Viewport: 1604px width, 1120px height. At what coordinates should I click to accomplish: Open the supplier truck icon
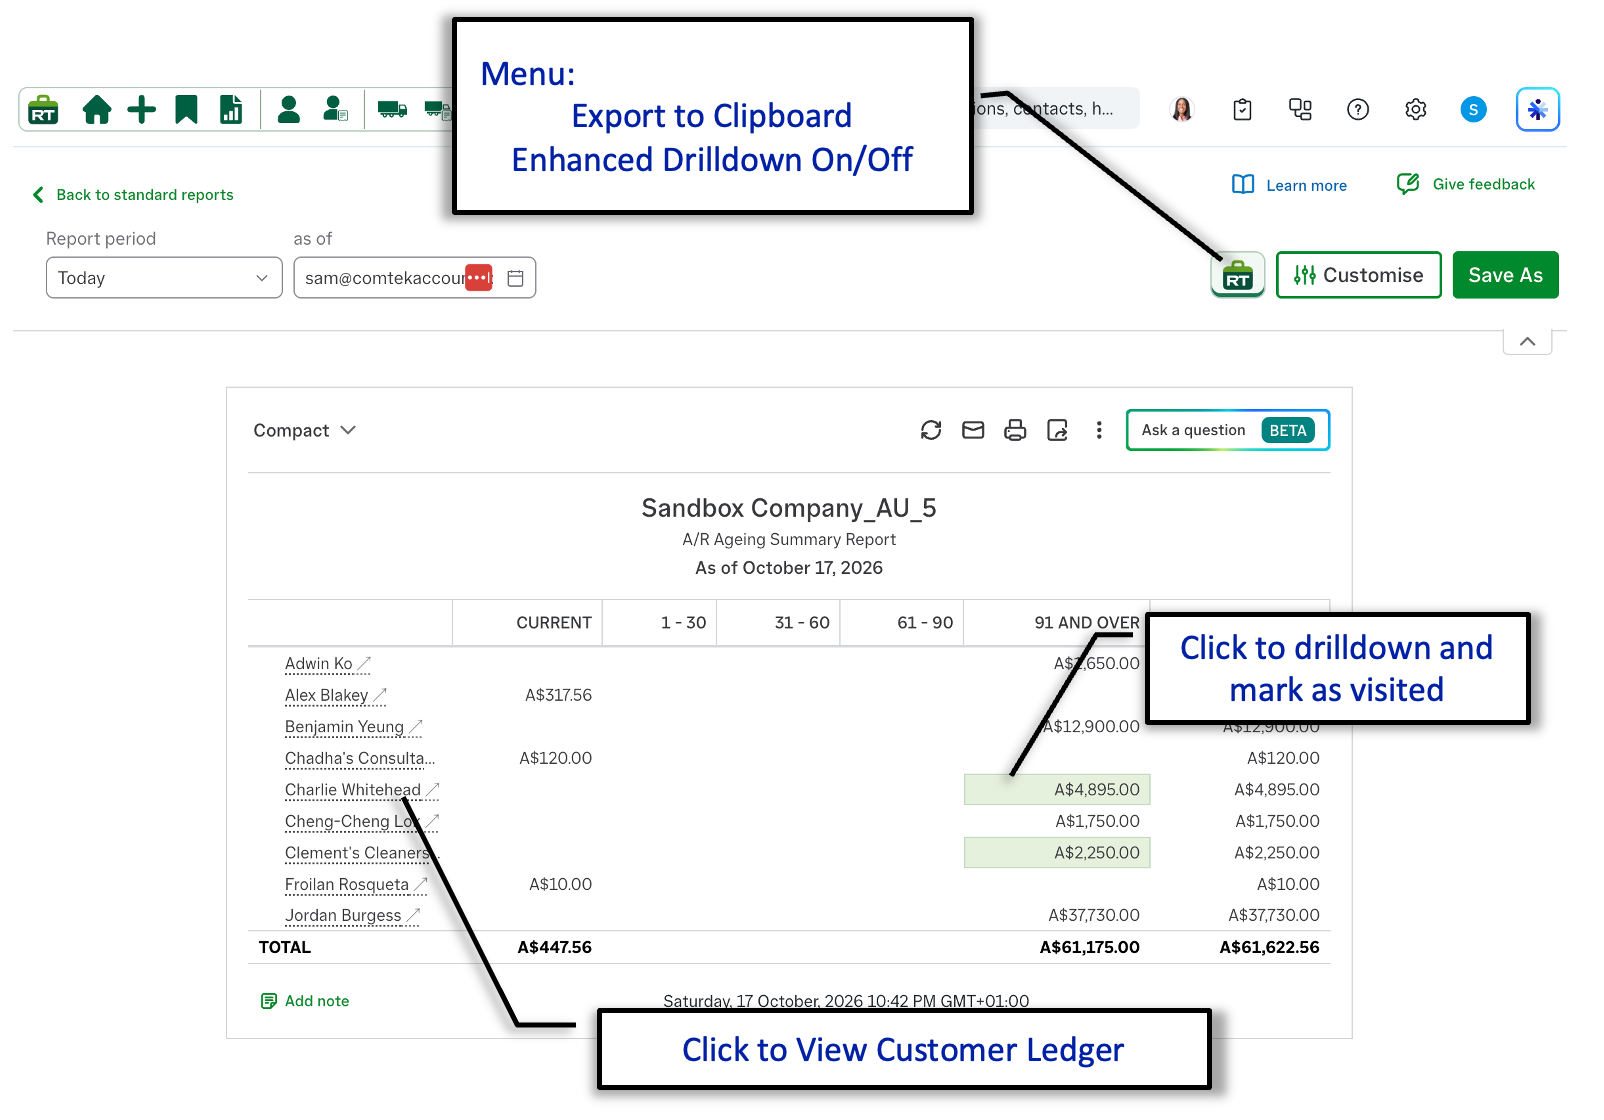[392, 109]
